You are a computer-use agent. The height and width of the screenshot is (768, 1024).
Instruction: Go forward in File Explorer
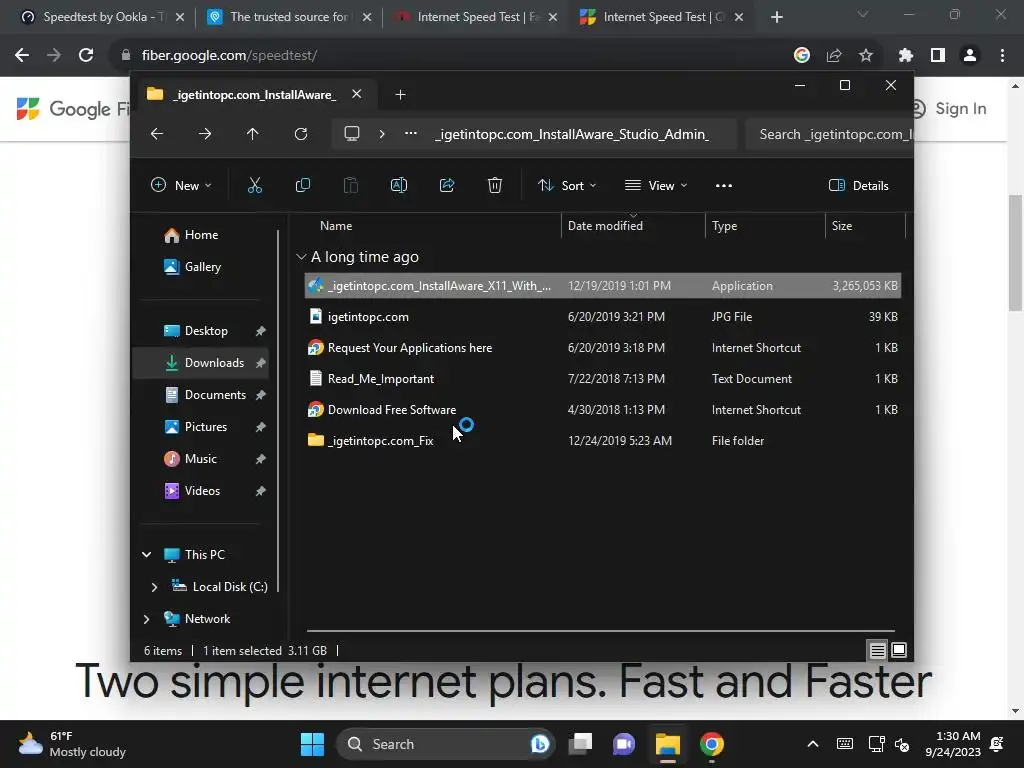coord(205,134)
